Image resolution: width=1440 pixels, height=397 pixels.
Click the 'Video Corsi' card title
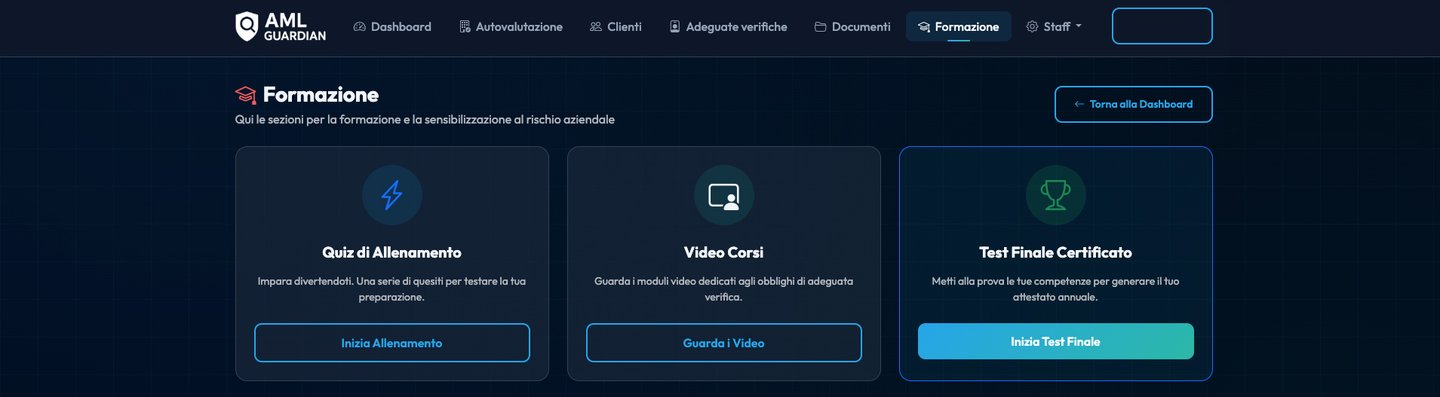(x=724, y=252)
